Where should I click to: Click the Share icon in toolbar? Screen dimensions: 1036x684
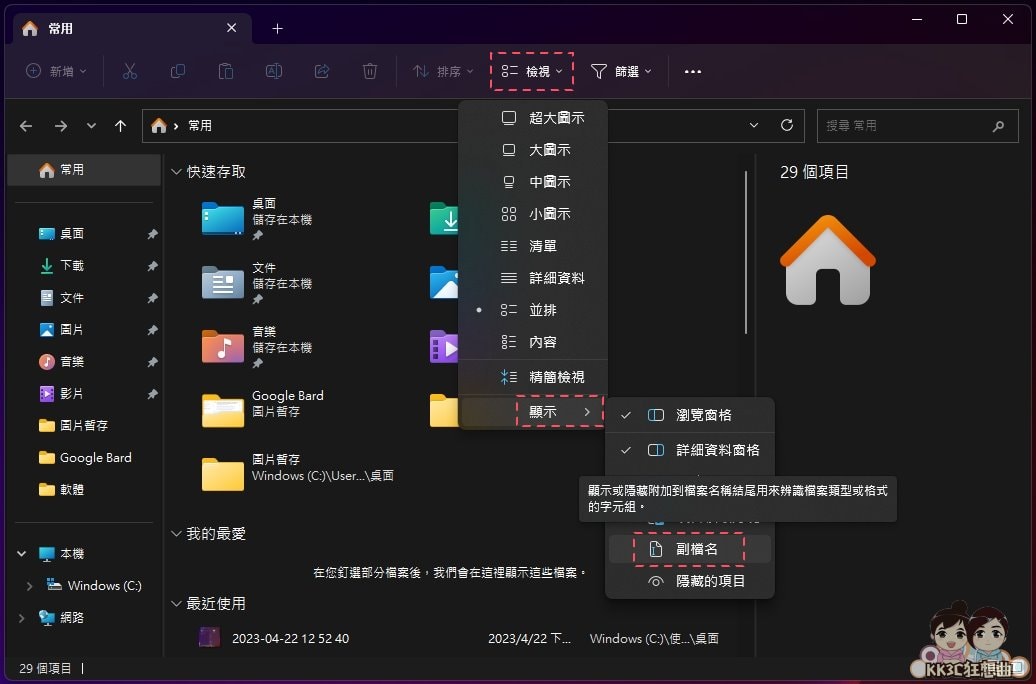pyautogui.click(x=322, y=71)
